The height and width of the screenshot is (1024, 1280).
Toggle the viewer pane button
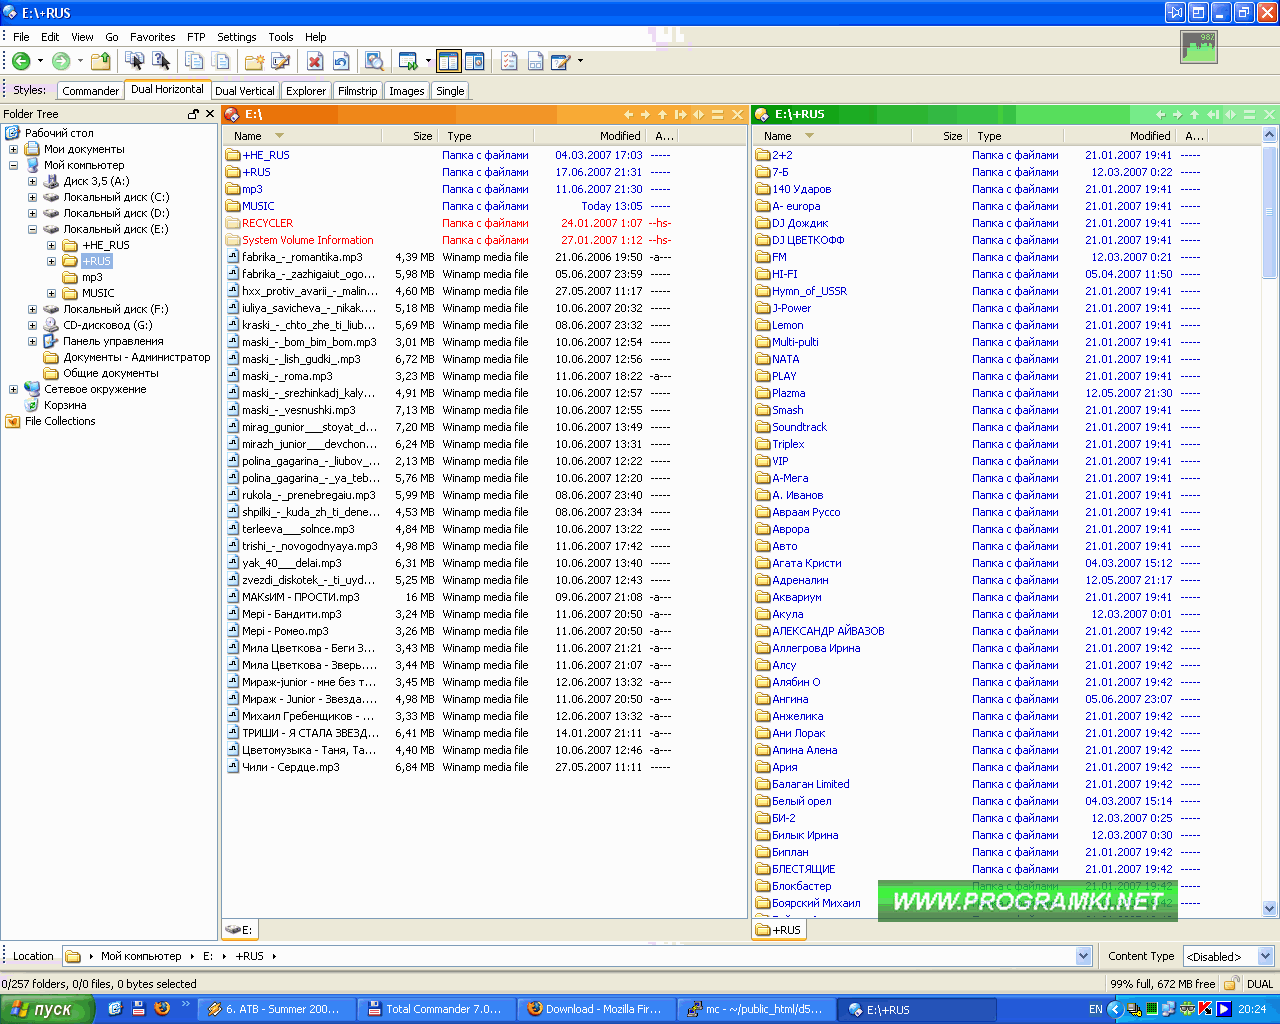[x=474, y=62]
